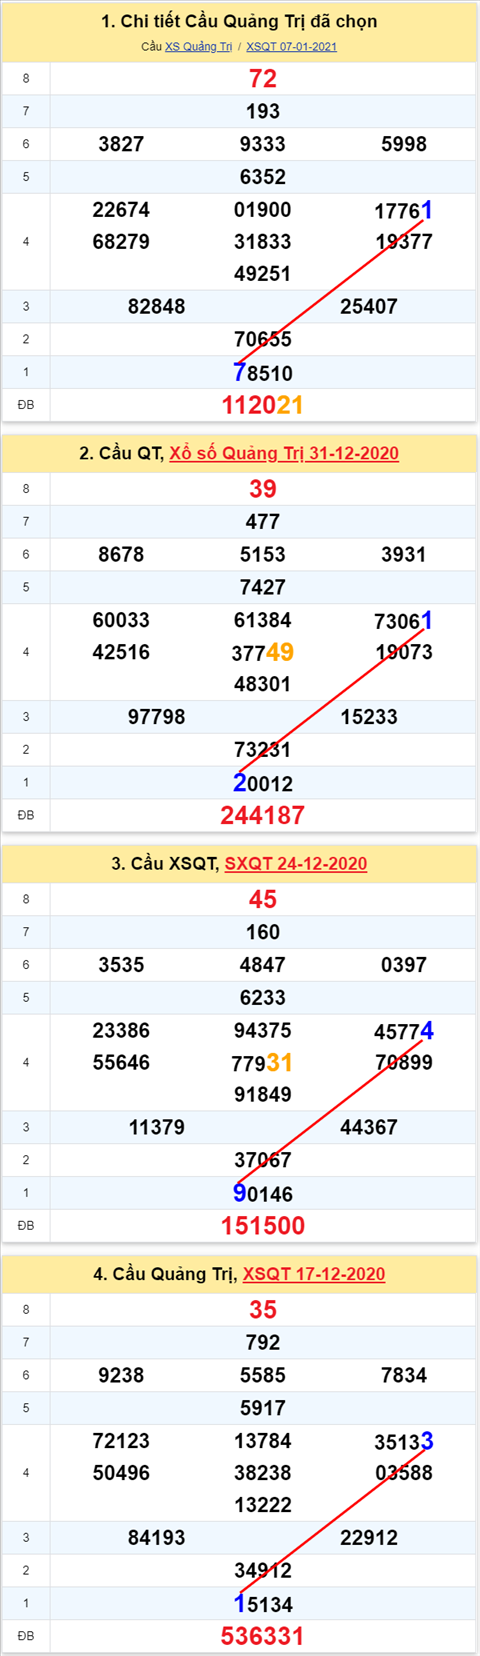The image size is (480, 1656).
Task: Select prize 8 value 39
Action: [x=263, y=489]
